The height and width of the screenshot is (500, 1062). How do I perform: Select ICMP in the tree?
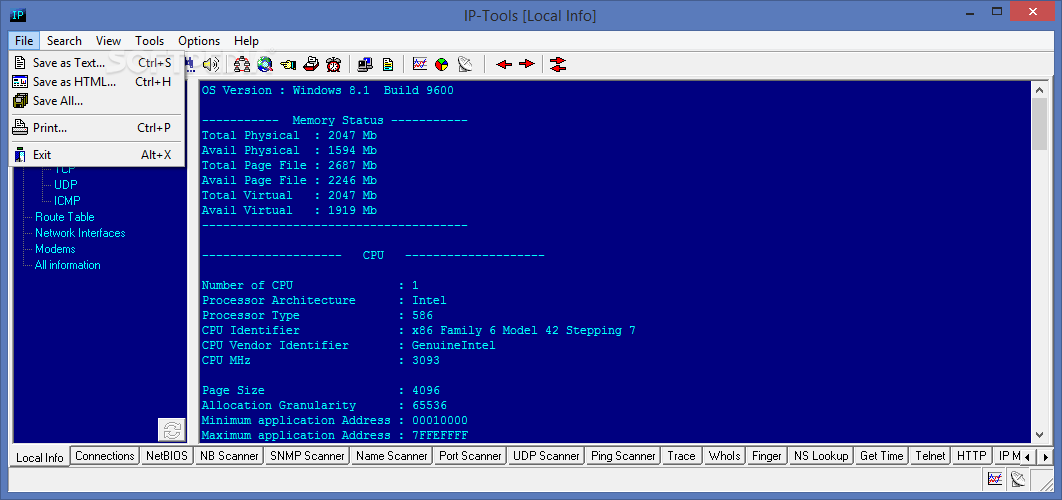[x=68, y=201]
